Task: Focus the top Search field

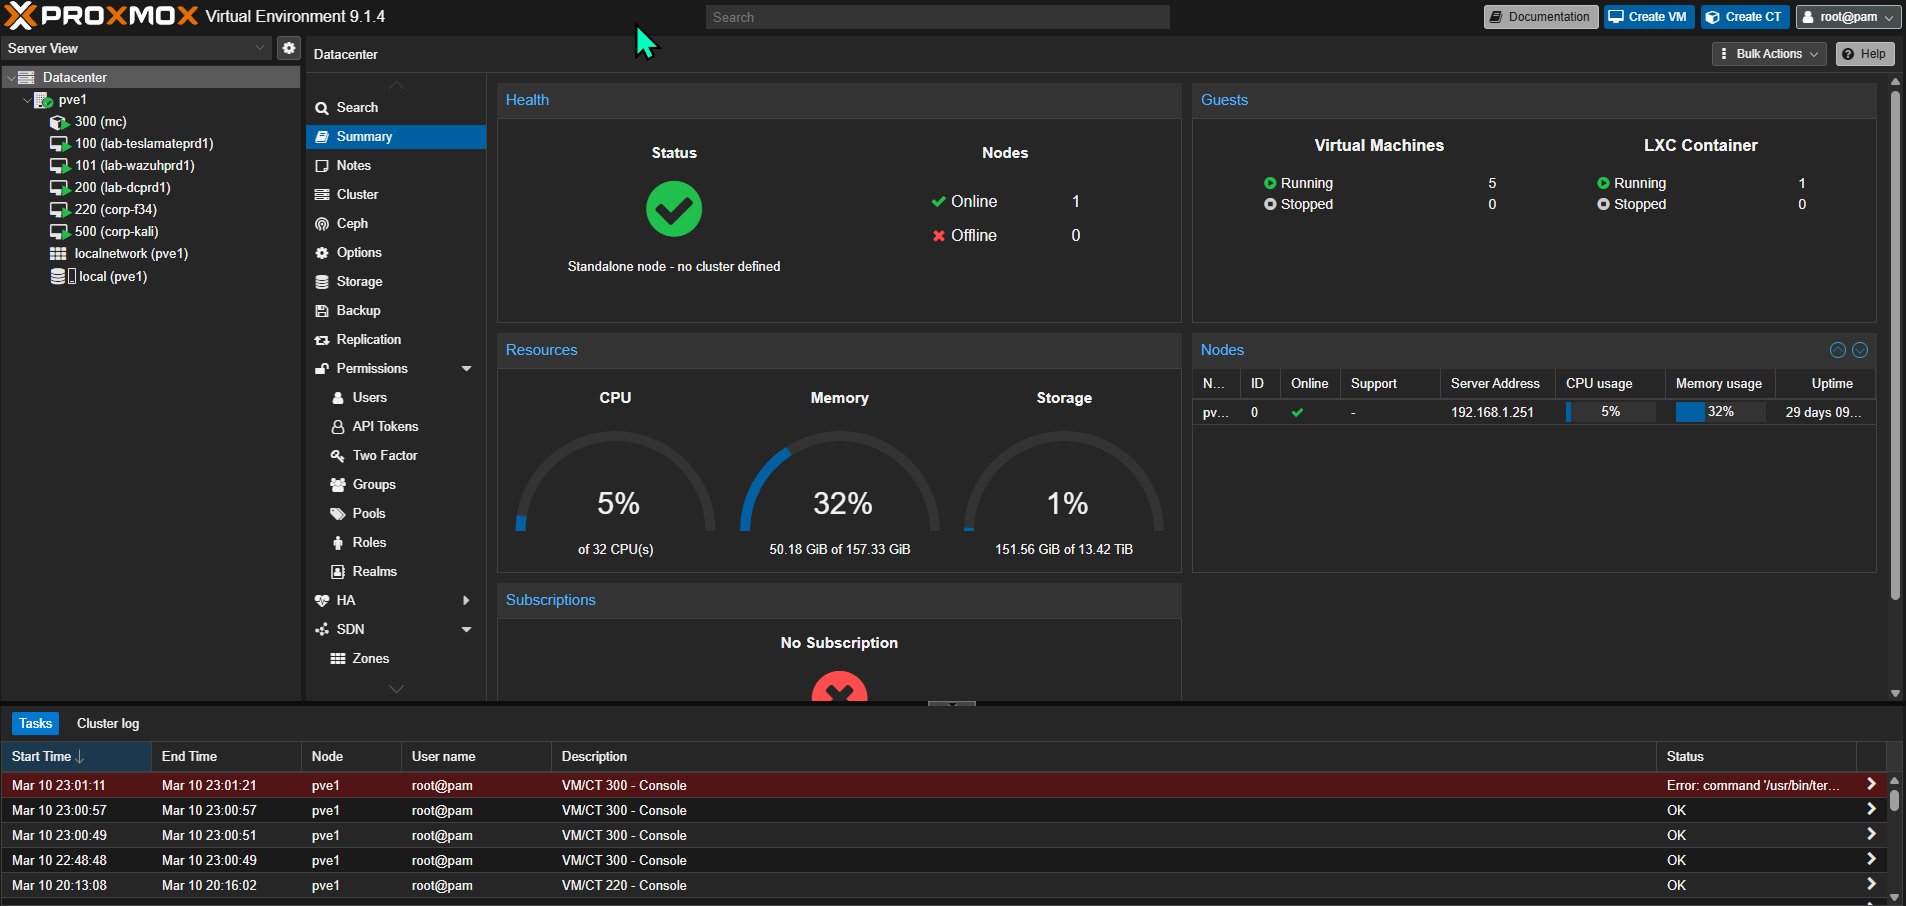Action: coord(938,17)
